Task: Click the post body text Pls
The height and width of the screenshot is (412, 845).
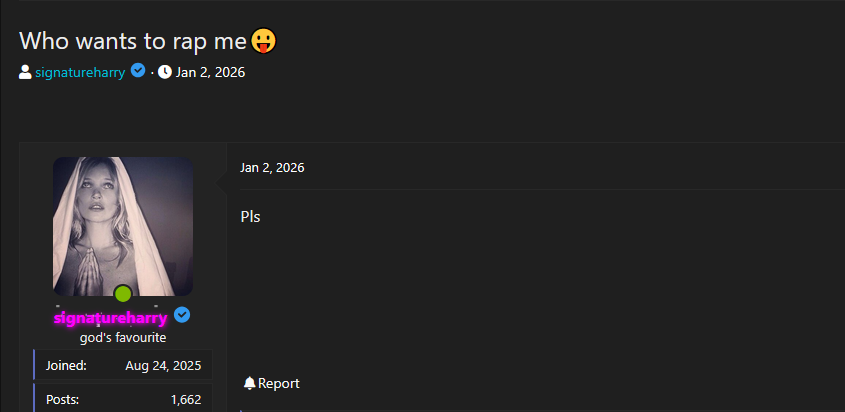Action: [x=251, y=217]
